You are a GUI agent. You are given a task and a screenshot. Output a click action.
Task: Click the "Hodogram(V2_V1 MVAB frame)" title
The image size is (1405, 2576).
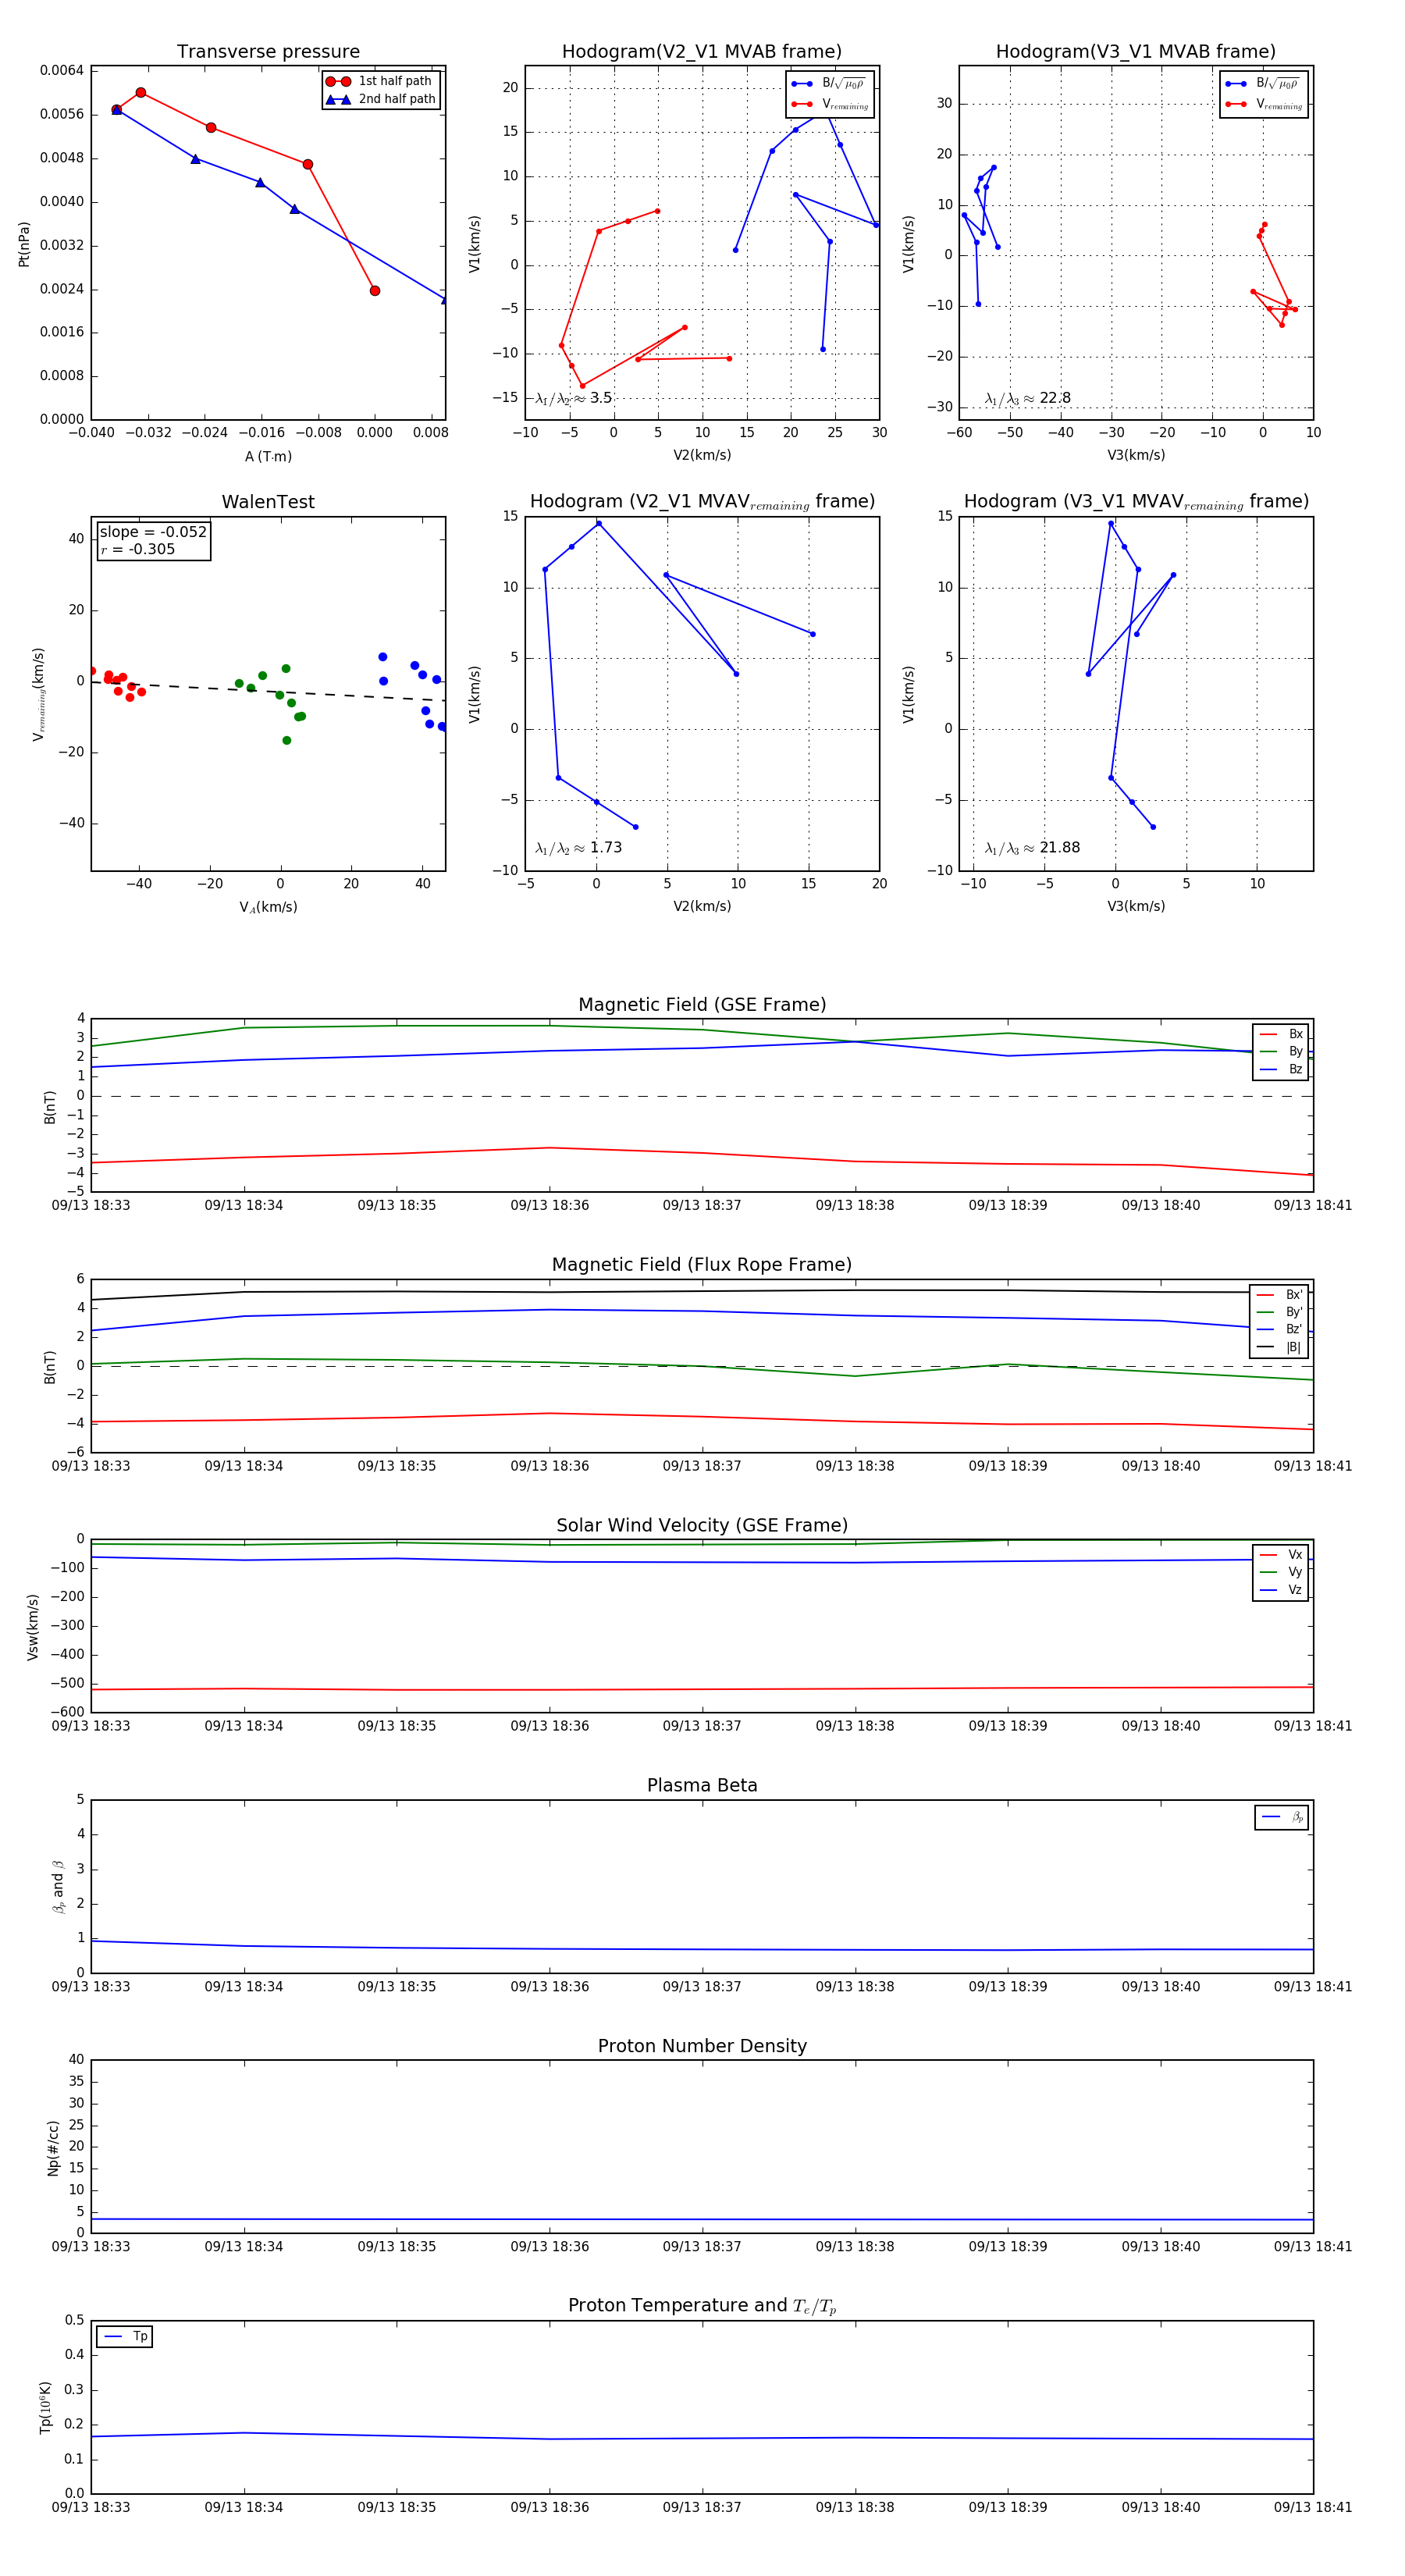coord(701,52)
